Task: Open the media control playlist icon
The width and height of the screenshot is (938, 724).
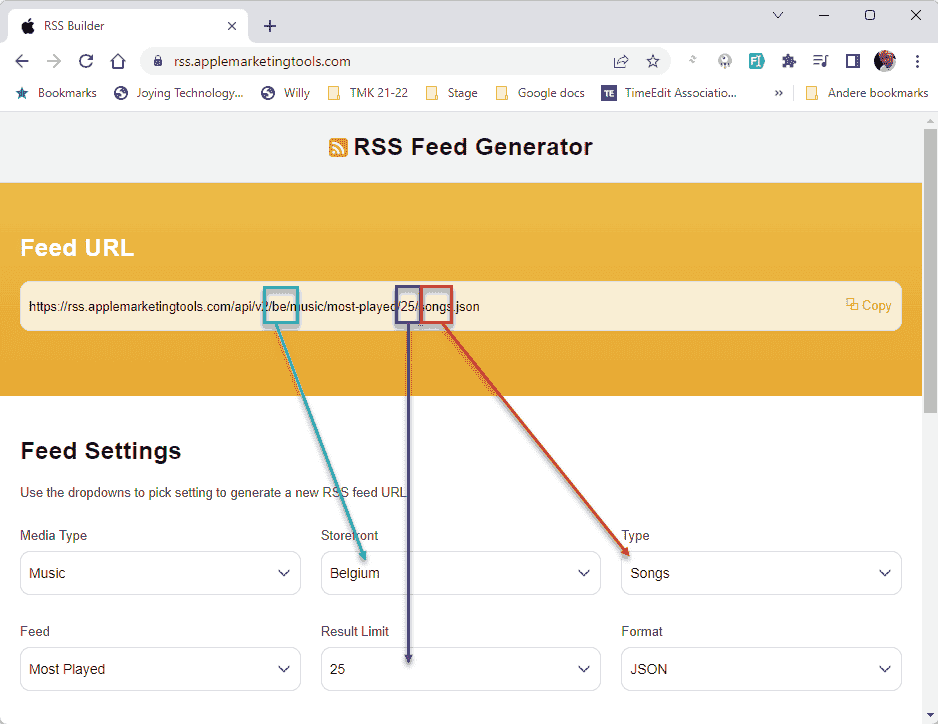Action: pyautogui.click(x=821, y=61)
